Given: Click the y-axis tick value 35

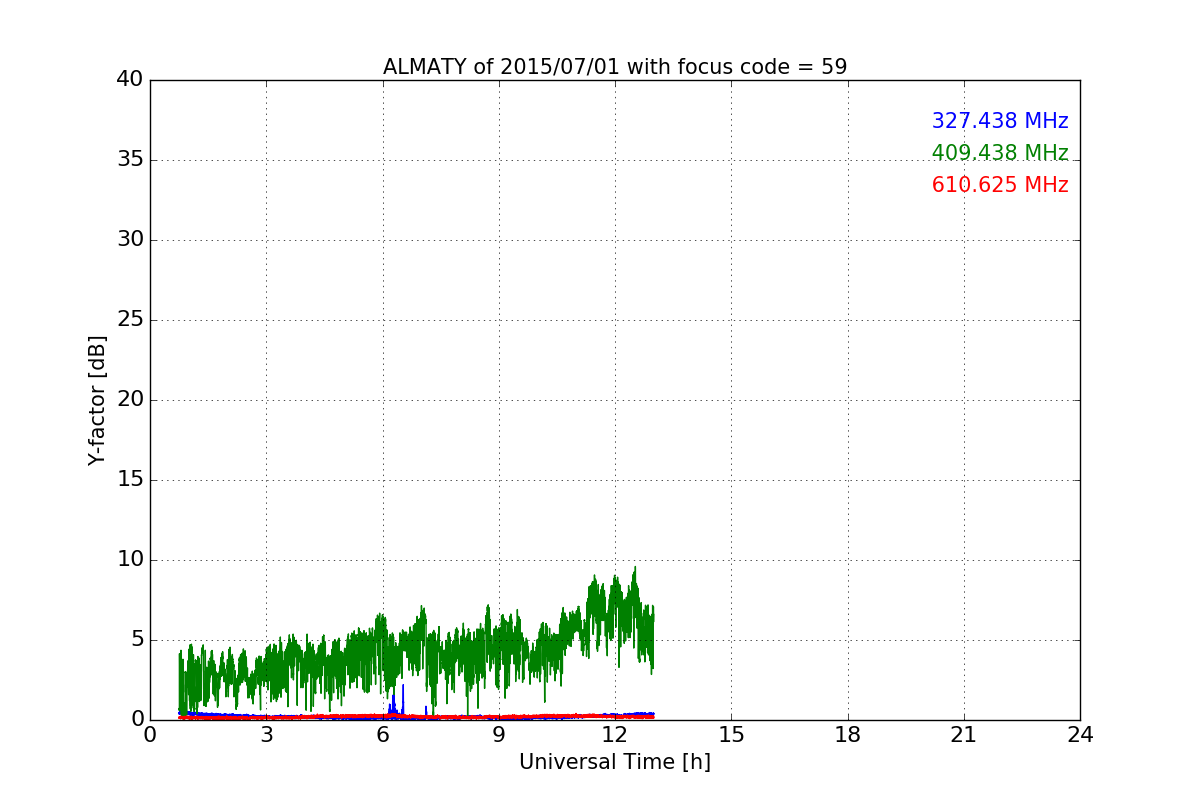Looking at the screenshot, I should (130, 160).
